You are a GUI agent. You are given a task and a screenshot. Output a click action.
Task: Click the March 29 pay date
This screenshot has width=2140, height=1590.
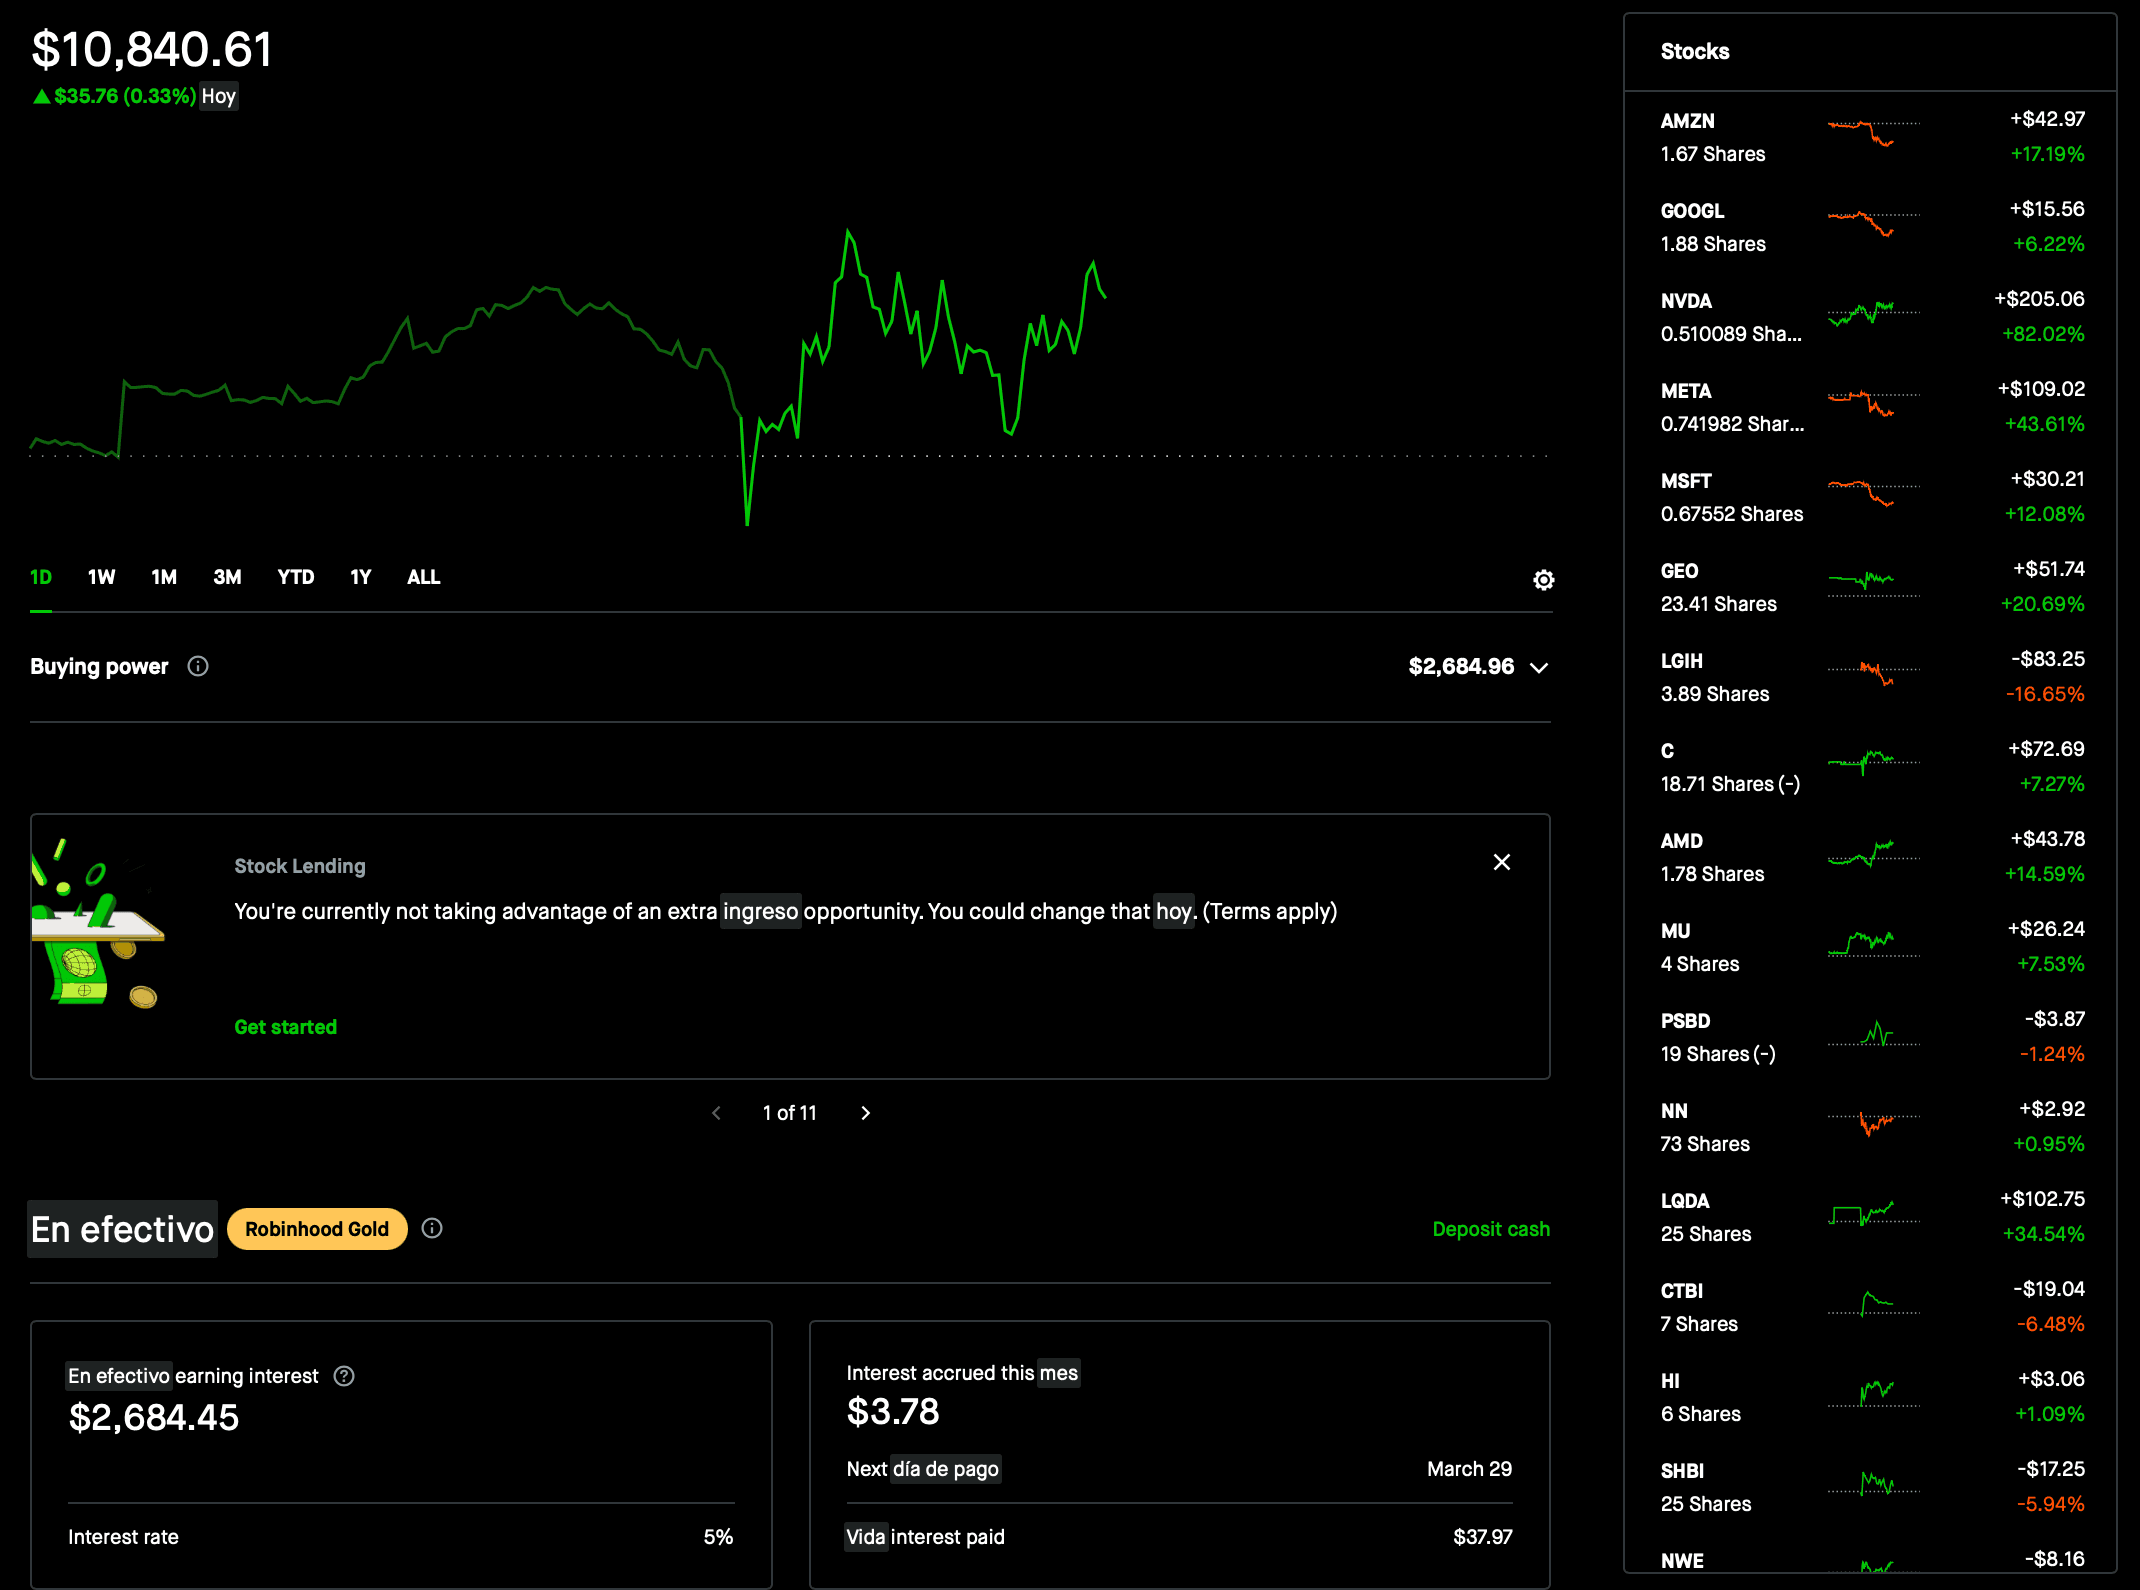(1469, 1469)
